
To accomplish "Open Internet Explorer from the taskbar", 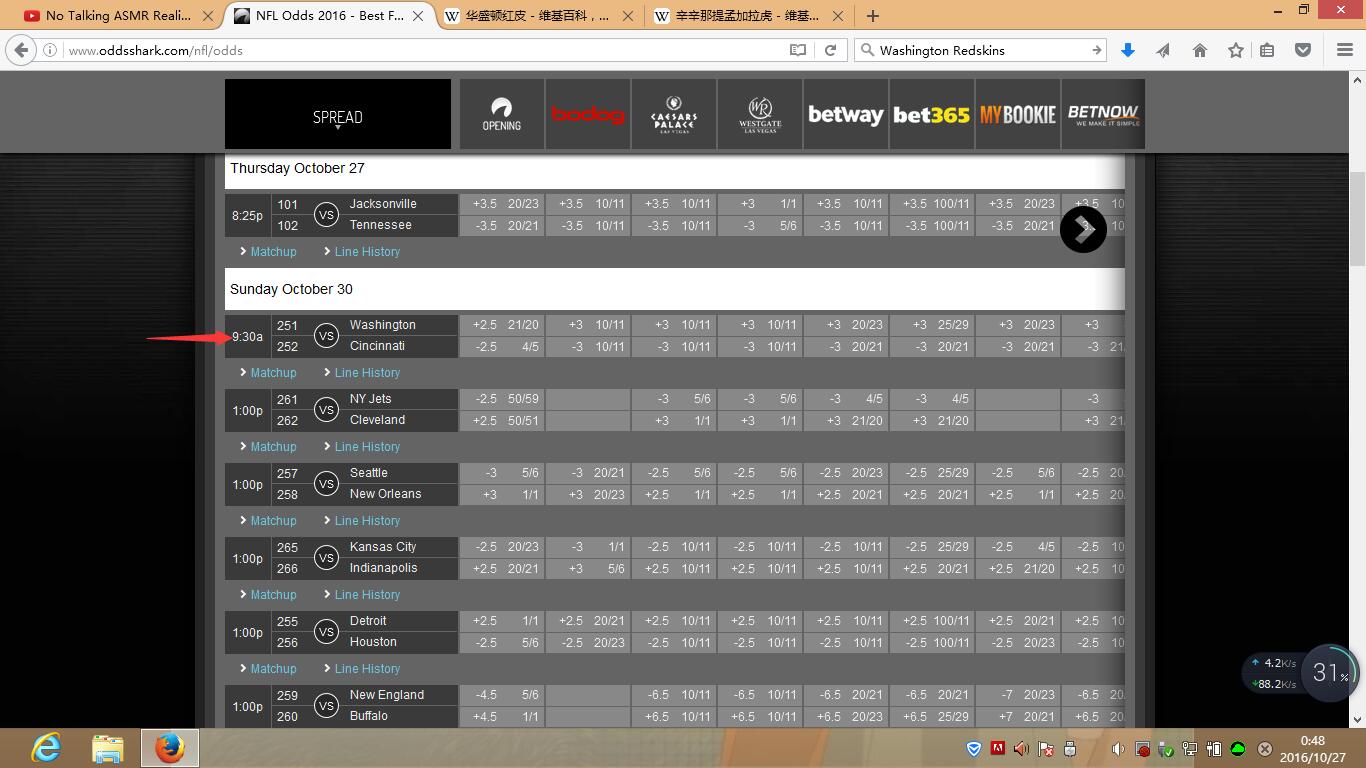I will (x=46, y=747).
